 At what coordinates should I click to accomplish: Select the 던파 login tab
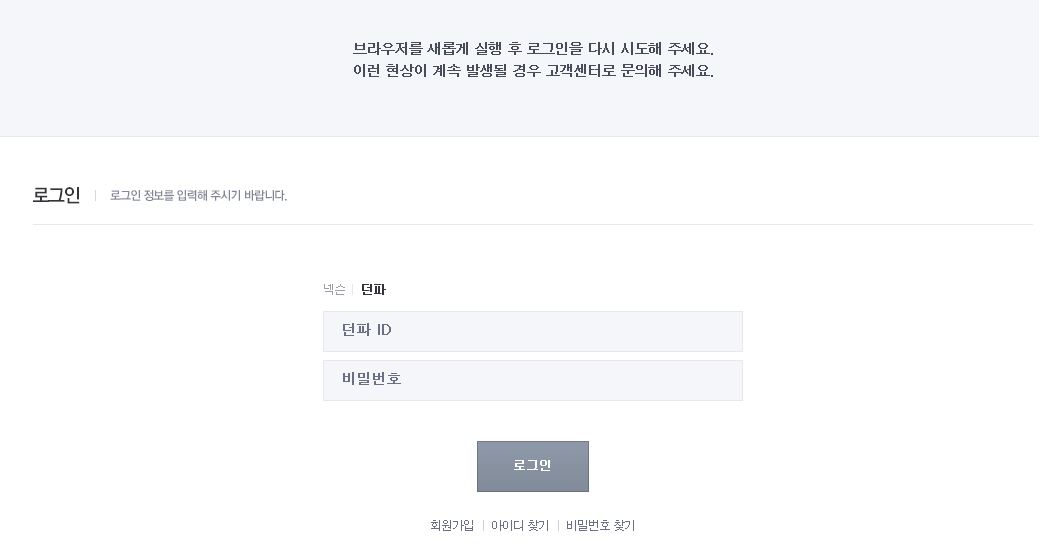373,290
